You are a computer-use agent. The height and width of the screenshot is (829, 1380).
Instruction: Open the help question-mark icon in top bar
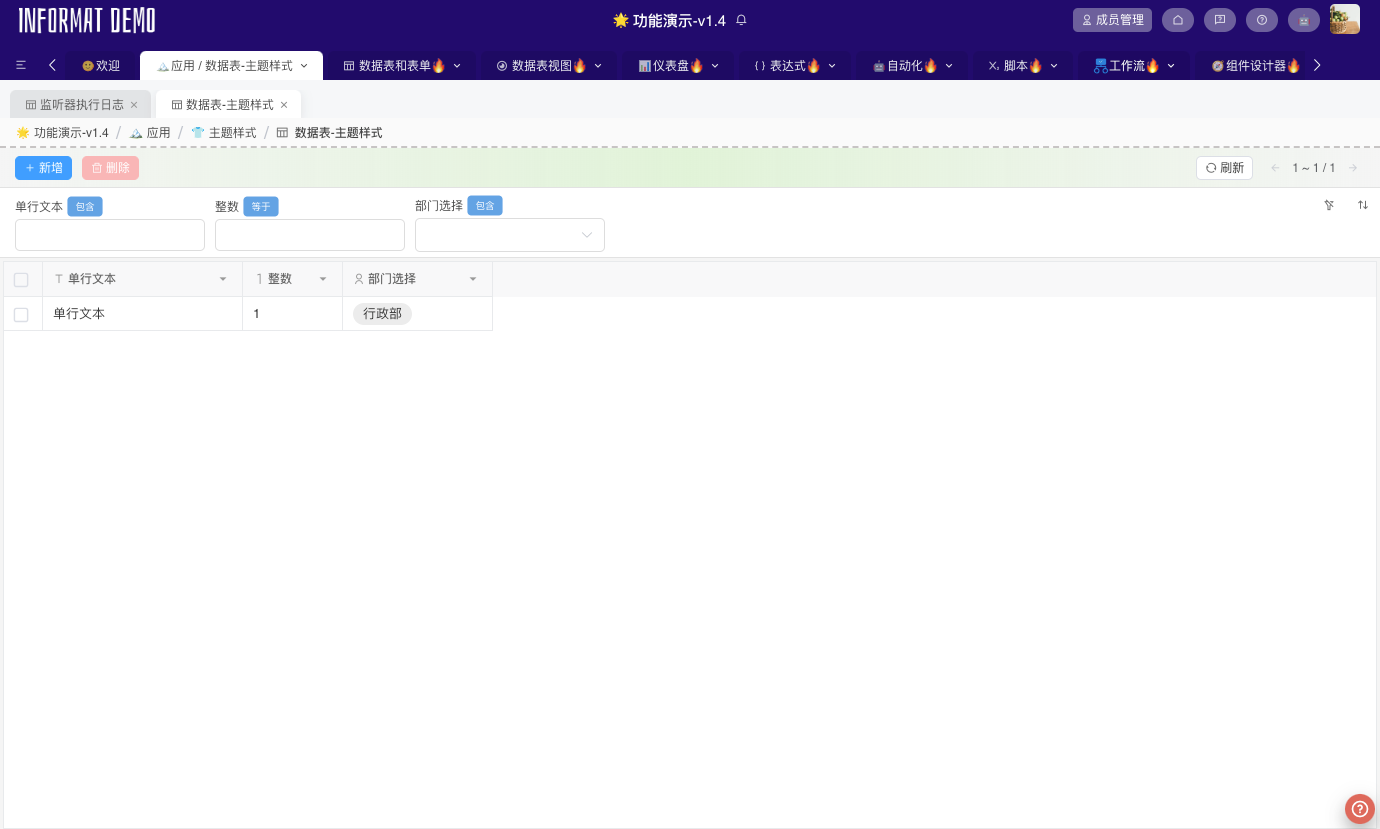1262,20
